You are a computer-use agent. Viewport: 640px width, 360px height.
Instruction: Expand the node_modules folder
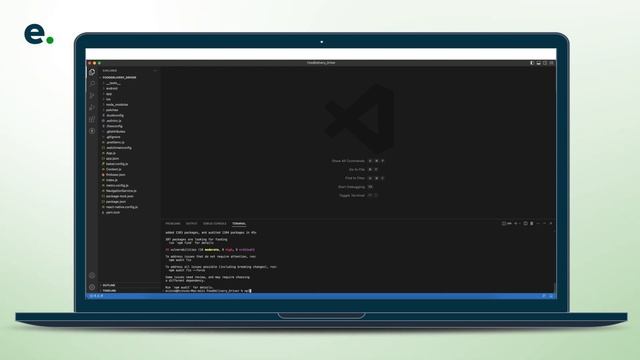(117, 104)
